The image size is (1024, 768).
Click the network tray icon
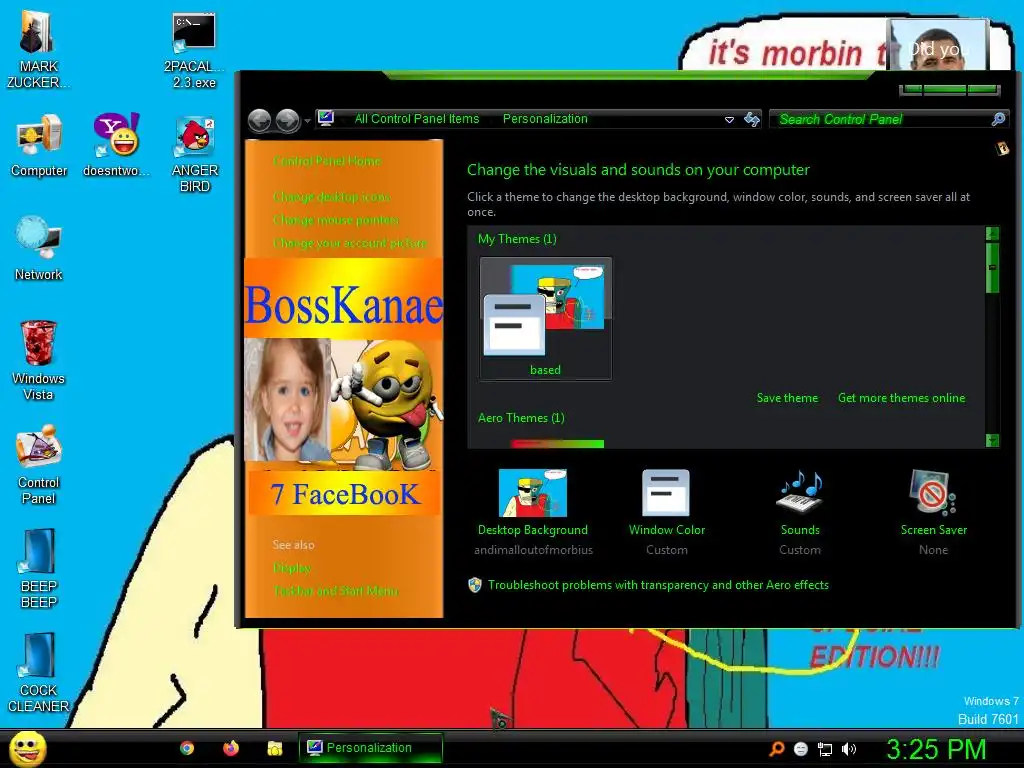[825, 750]
